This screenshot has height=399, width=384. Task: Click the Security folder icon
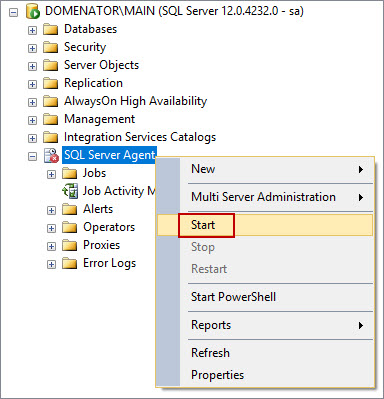click(51, 47)
